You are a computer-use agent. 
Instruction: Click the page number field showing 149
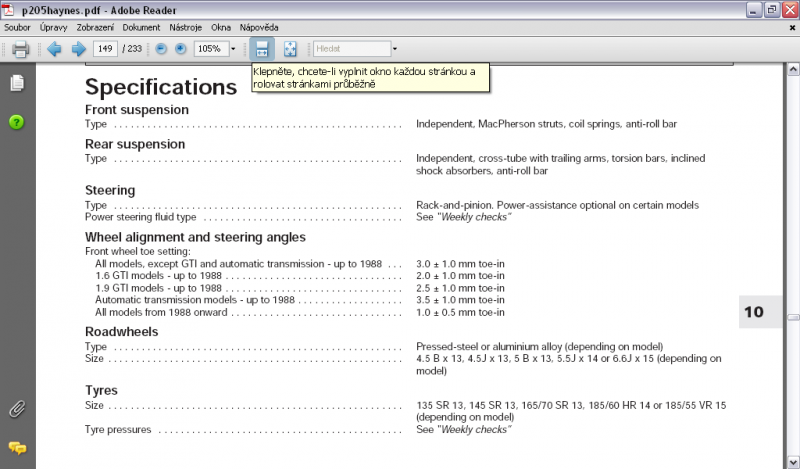pyautogui.click(x=105, y=48)
